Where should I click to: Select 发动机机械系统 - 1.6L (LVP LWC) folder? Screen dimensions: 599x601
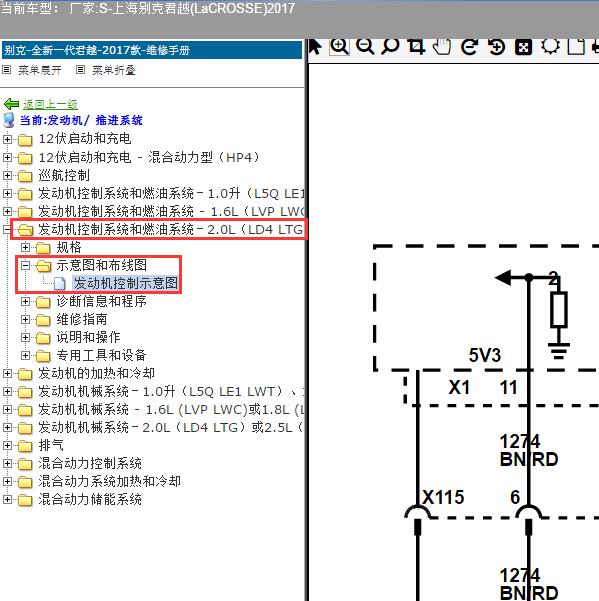click(x=170, y=409)
